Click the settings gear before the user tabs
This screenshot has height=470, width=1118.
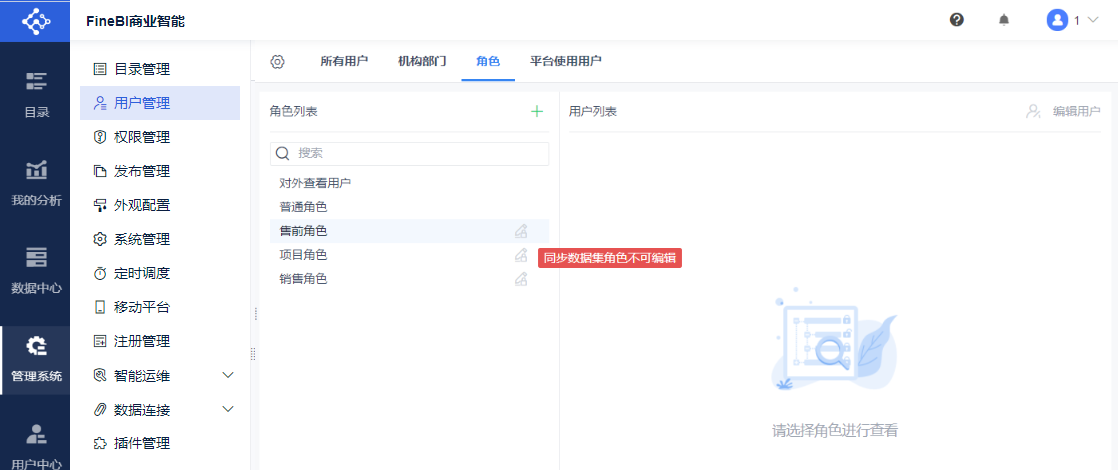tap(278, 61)
